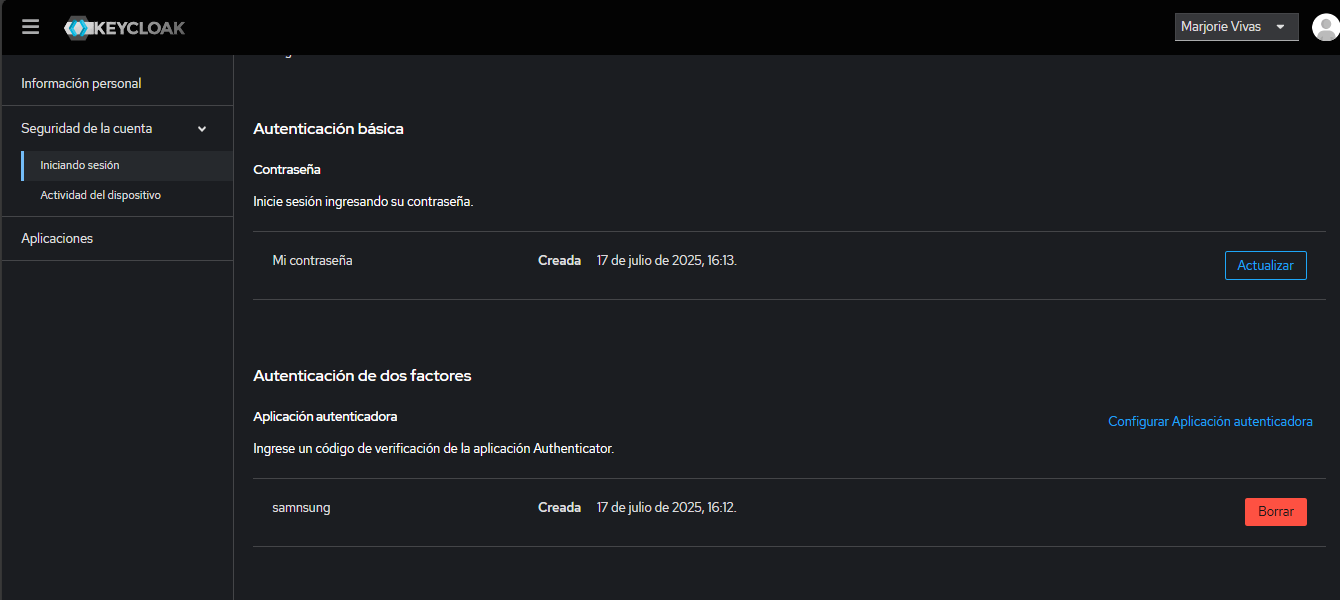Screen dimensions: 1340x600
Task: Toggle the hamburger sidebar menu icon
Action: pos(30,27)
